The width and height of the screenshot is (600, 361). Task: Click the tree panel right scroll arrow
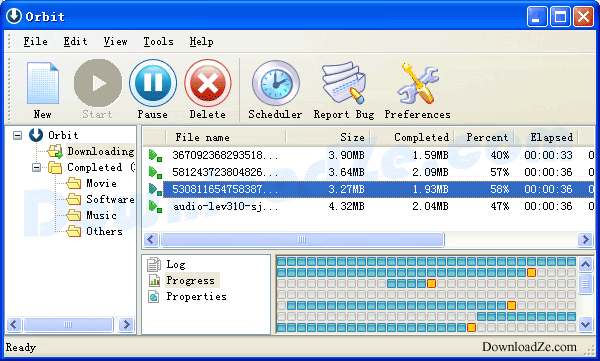click(x=126, y=325)
